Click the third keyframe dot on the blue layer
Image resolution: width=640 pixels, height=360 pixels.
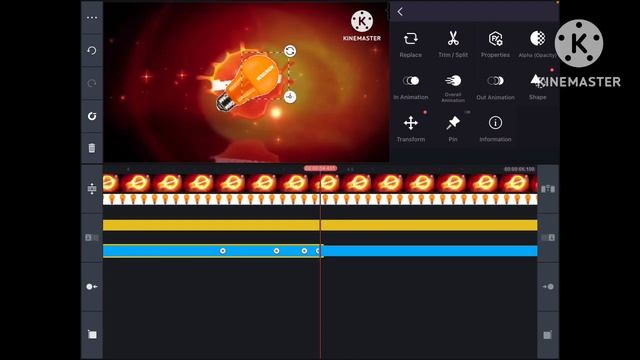[304, 251]
